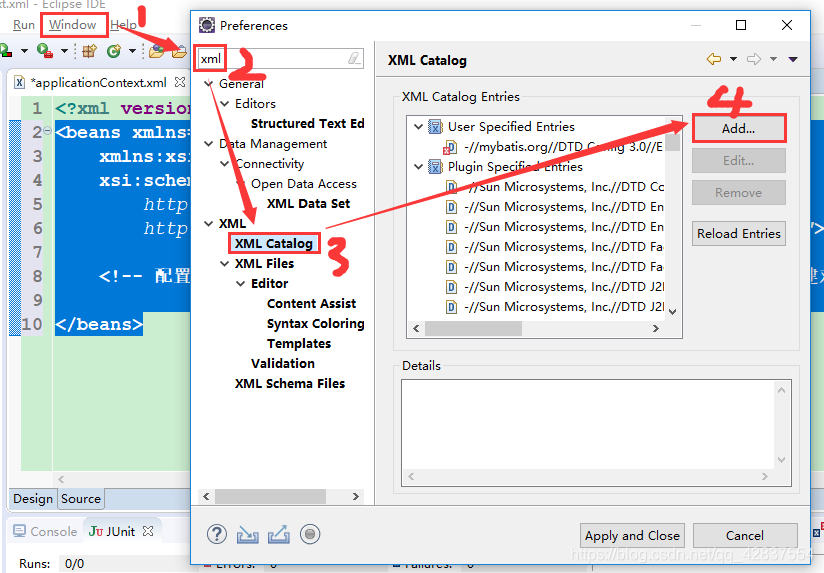The width and height of the screenshot is (824, 573).
Task: Click Apply and Close
Action: coord(632,536)
